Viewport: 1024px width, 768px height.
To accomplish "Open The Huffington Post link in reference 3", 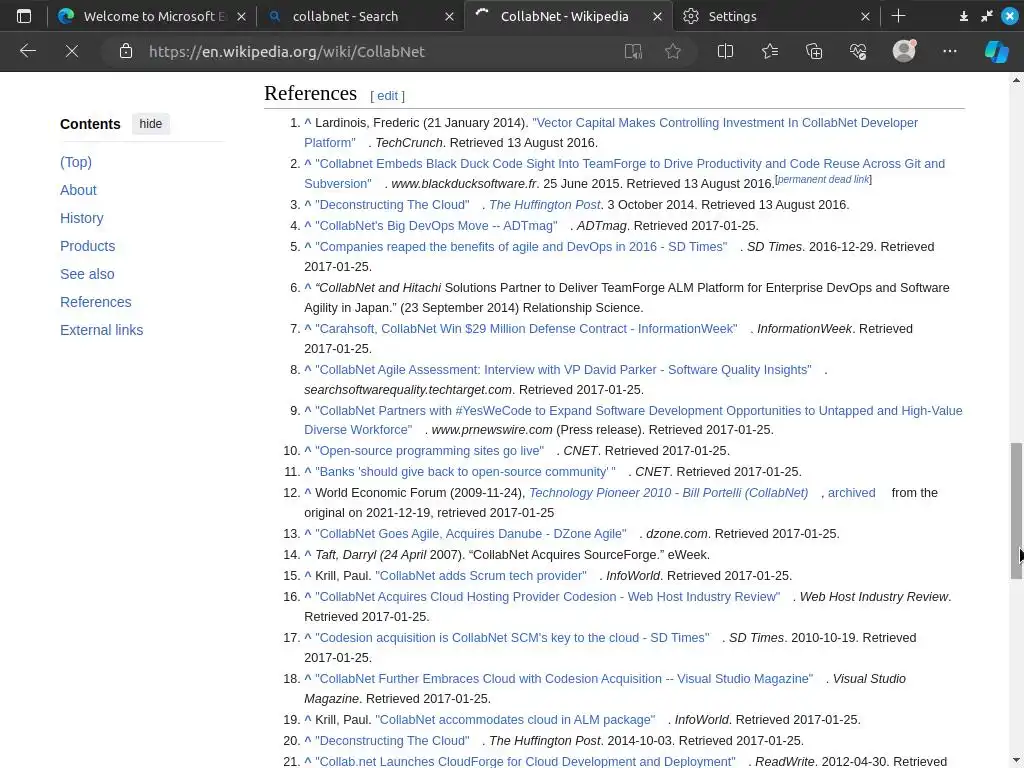I will point(544,205).
